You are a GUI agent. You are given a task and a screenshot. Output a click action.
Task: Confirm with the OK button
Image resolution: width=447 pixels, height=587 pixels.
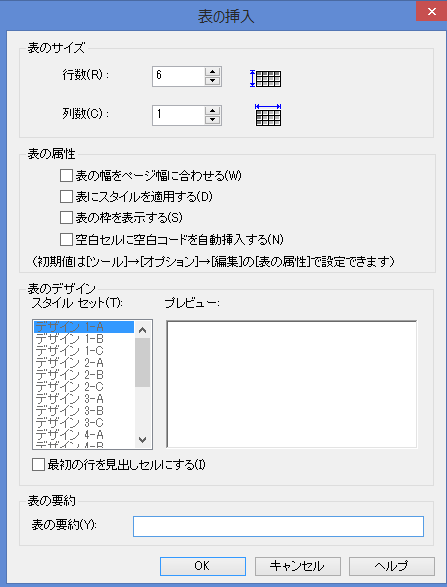click(x=203, y=566)
